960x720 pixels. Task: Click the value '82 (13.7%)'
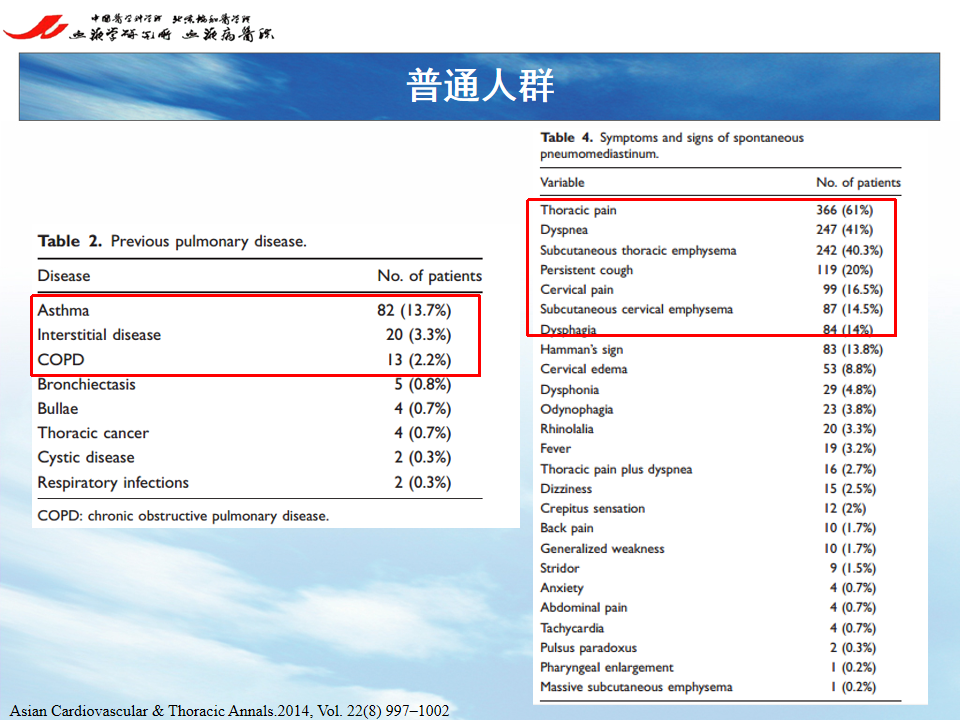[414, 310]
